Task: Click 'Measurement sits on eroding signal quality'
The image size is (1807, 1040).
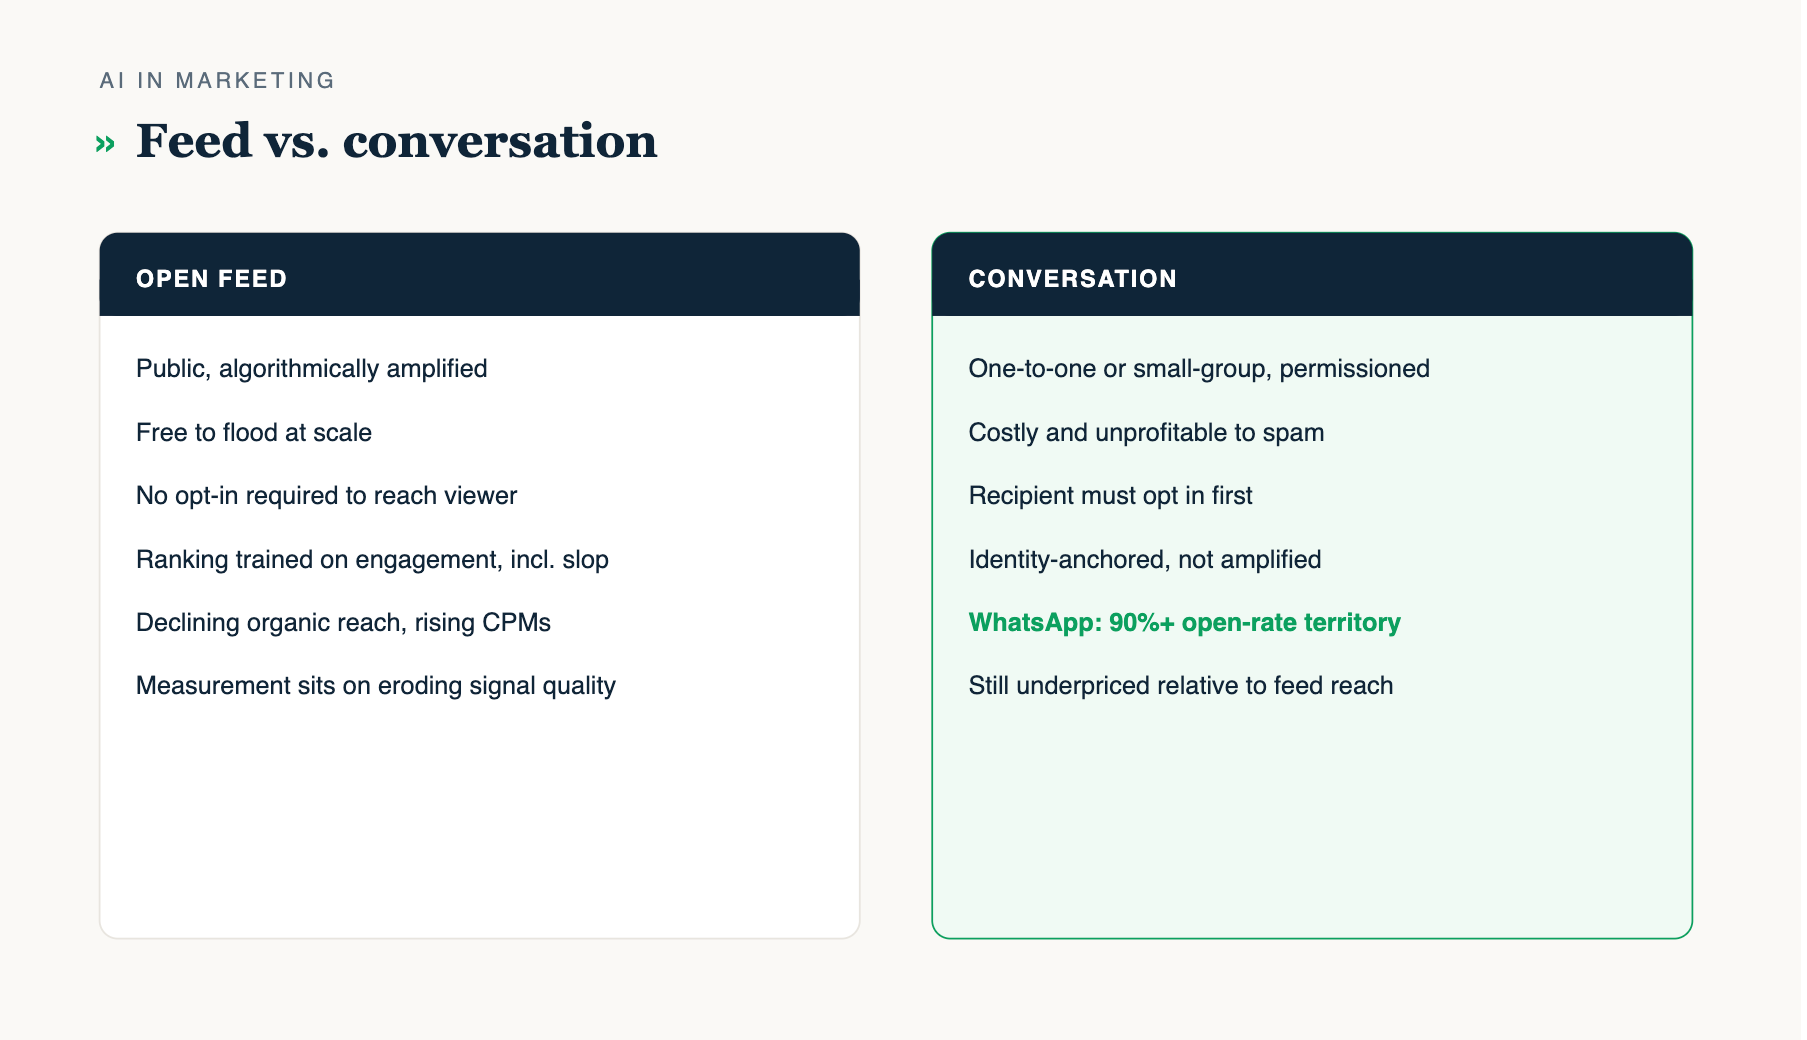Action: (x=376, y=686)
